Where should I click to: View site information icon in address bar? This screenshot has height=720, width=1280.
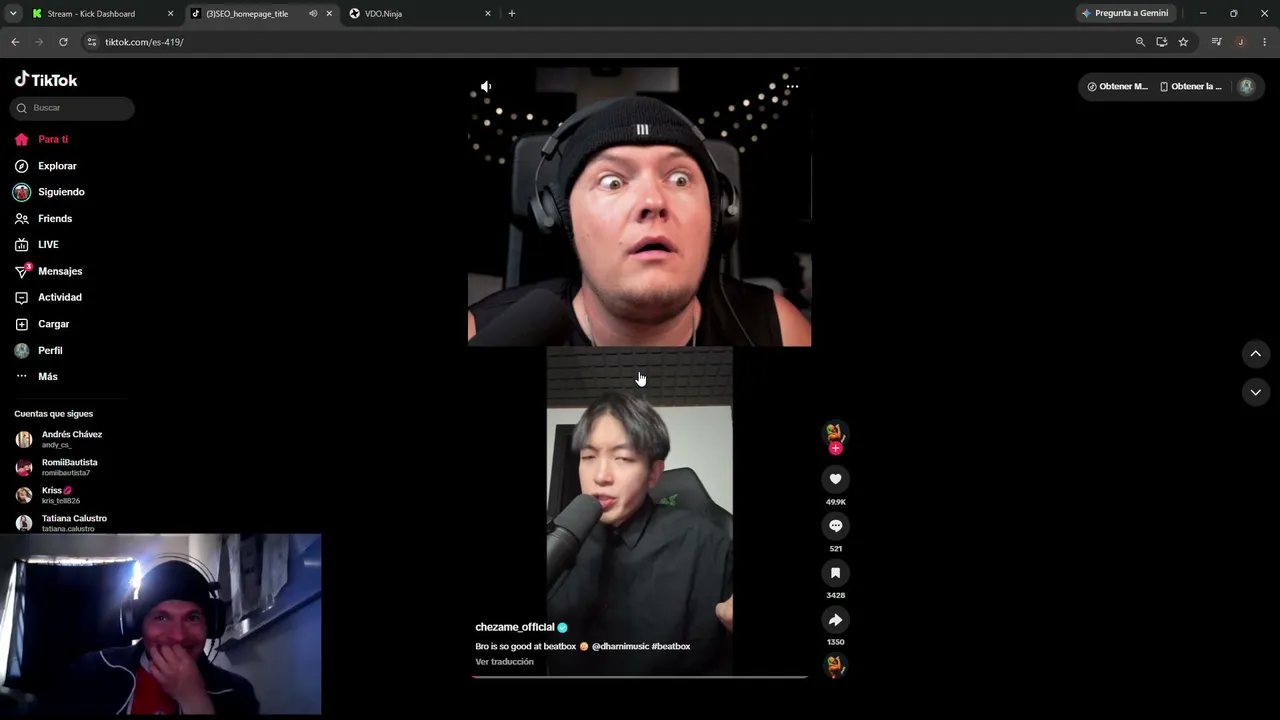[x=92, y=42]
